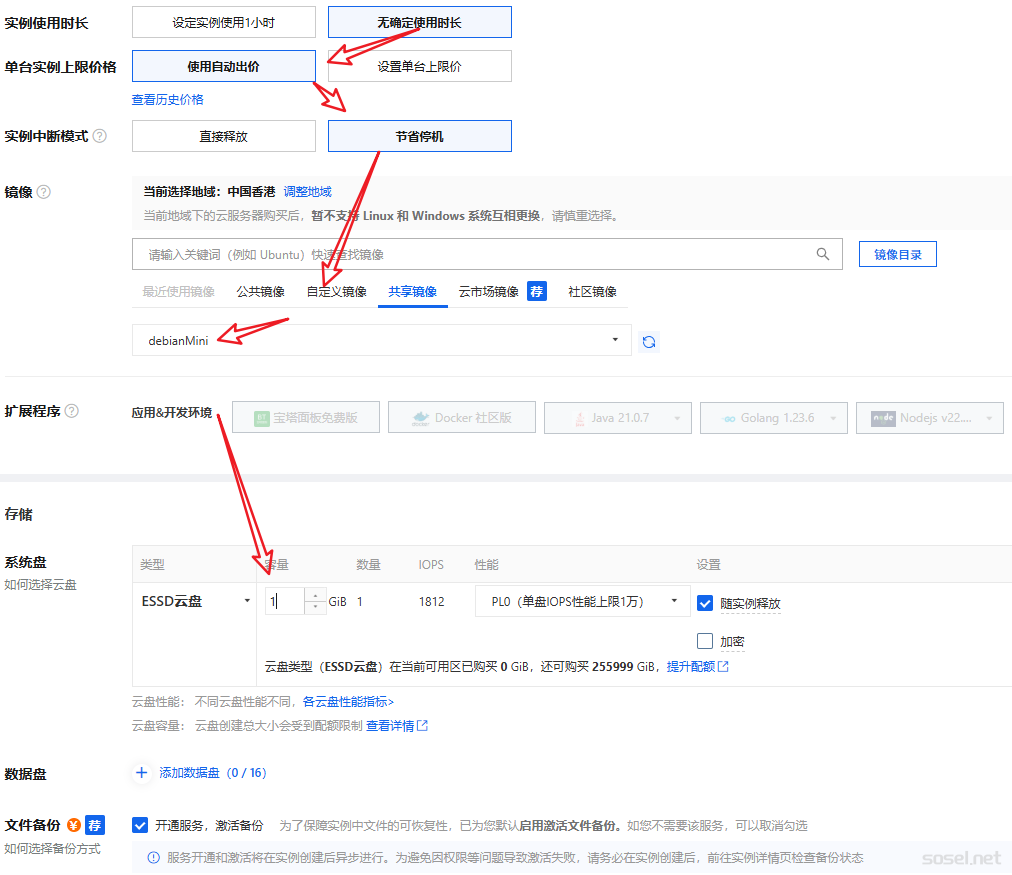Switch to the 公共镜像 tab
Viewport: 1012px width, 875px height.
tap(260, 292)
